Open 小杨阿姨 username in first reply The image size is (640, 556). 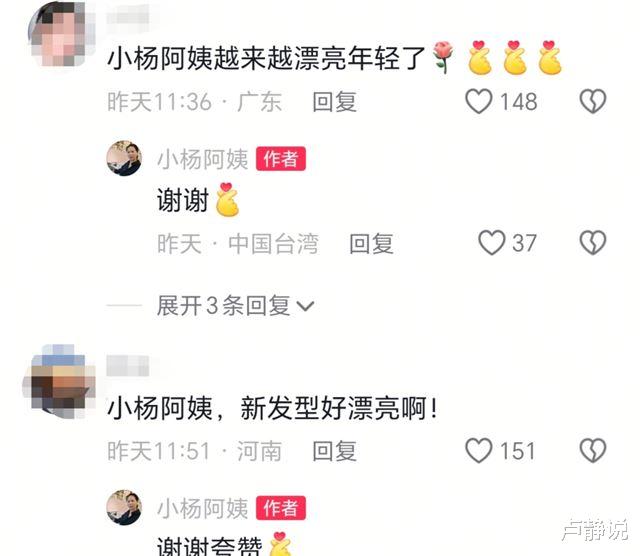click(x=203, y=159)
